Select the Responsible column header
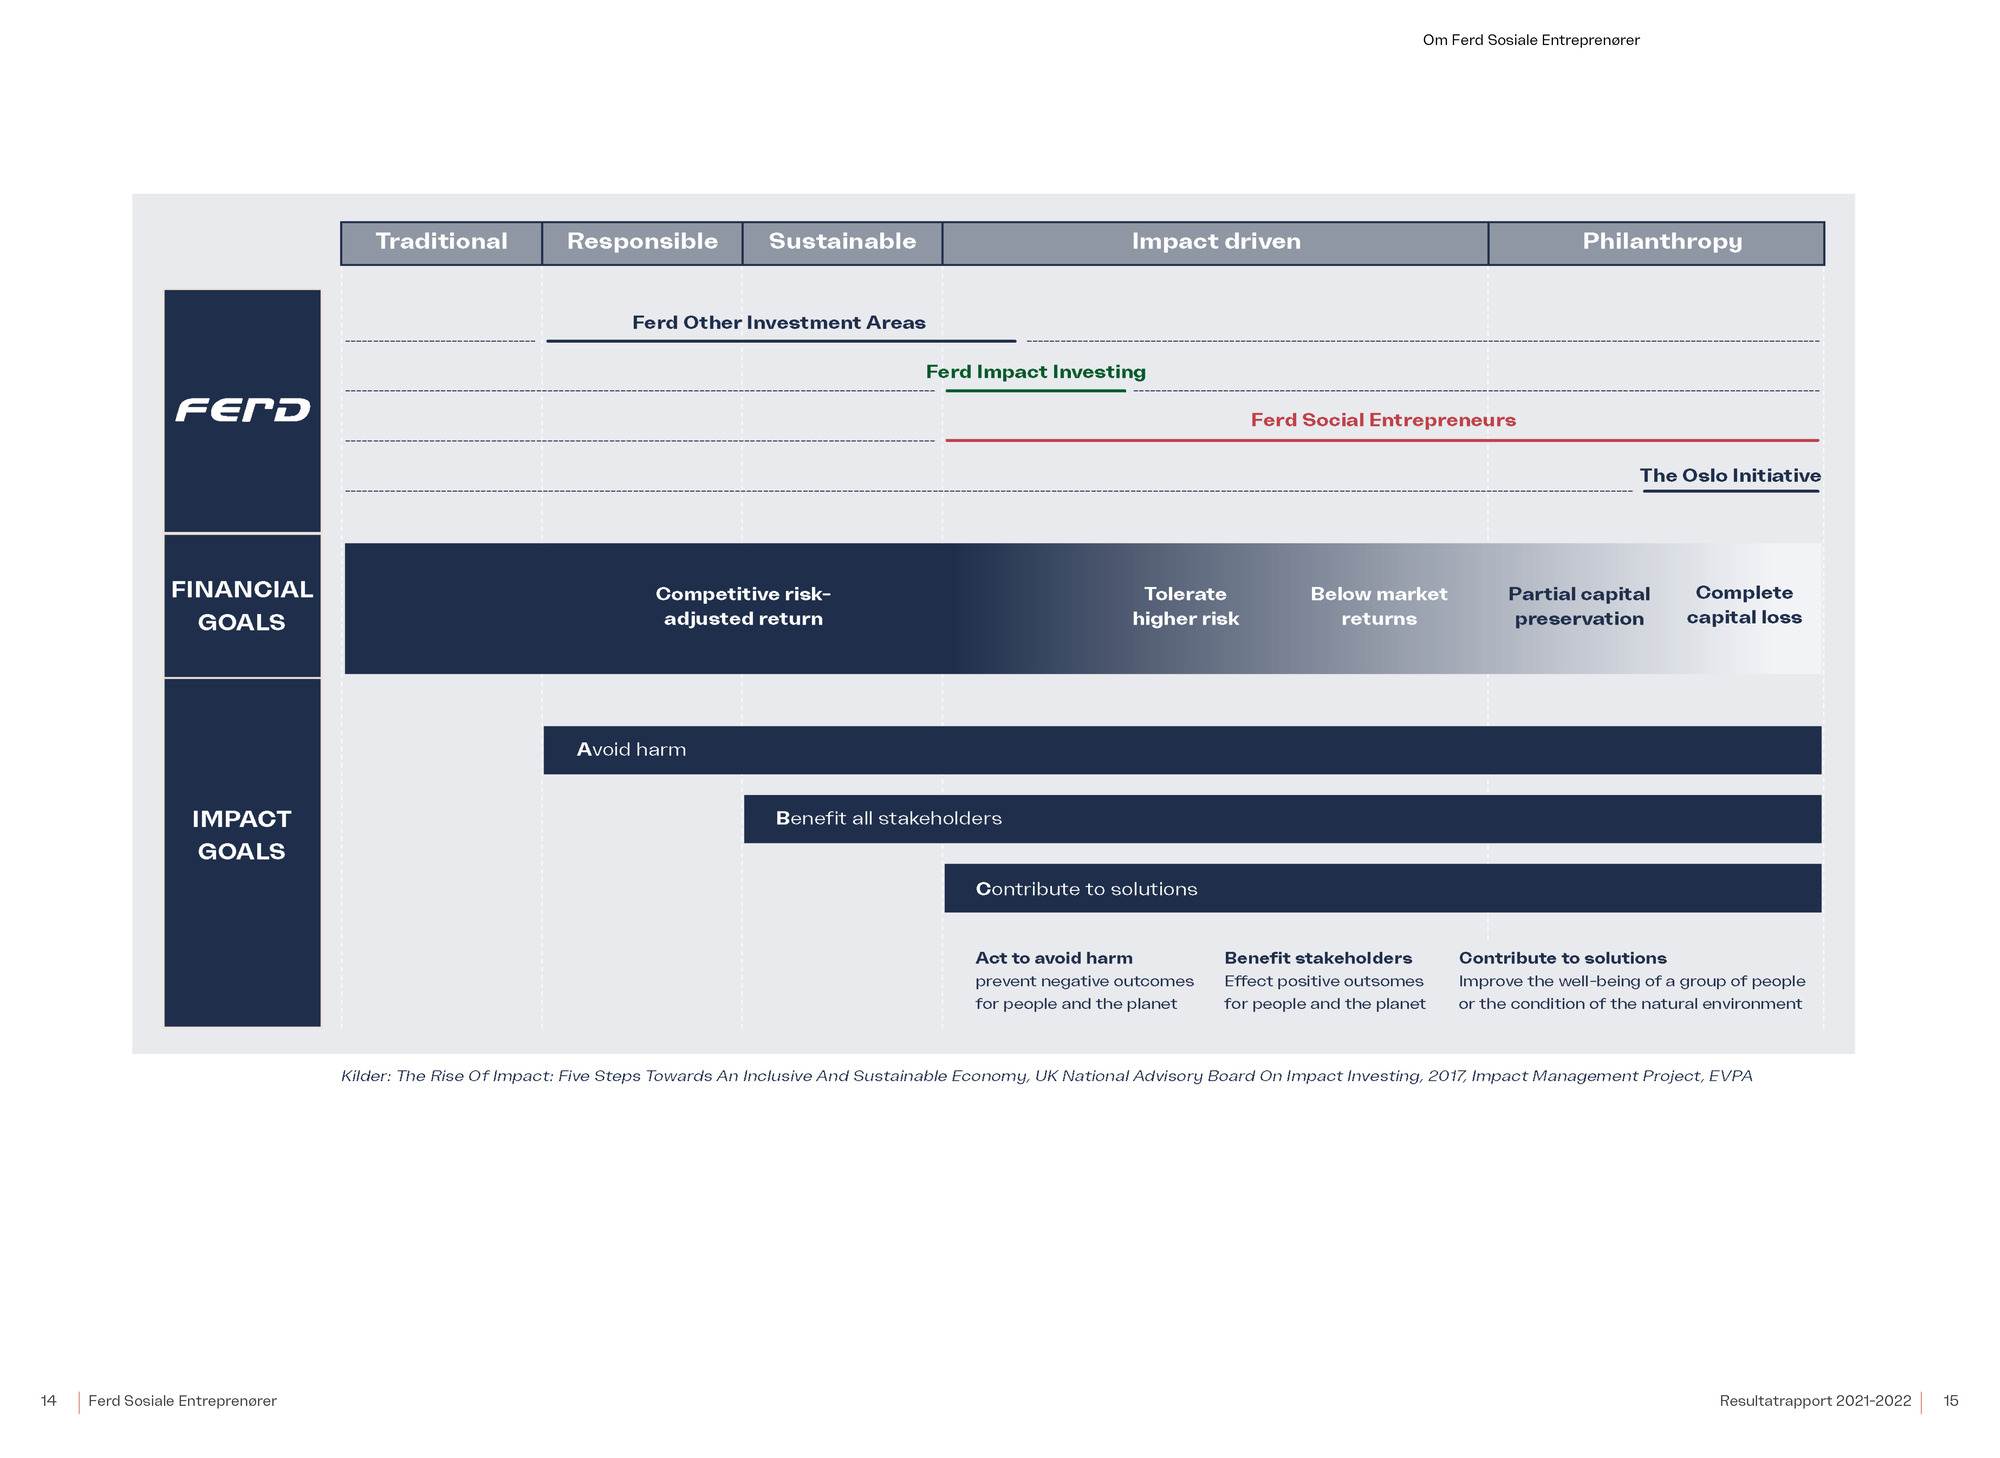2000x1458 pixels. tap(642, 243)
